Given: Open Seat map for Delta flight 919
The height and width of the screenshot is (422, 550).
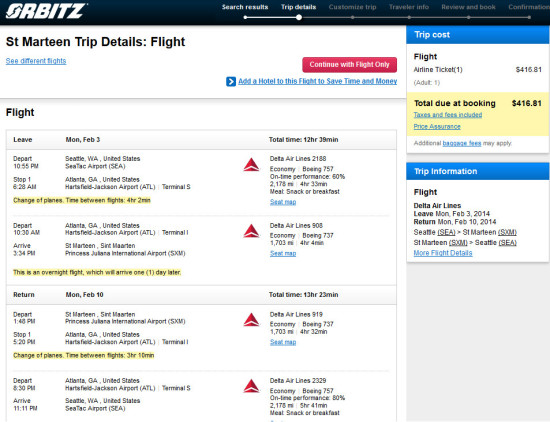Looking at the screenshot, I should pos(283,342).
